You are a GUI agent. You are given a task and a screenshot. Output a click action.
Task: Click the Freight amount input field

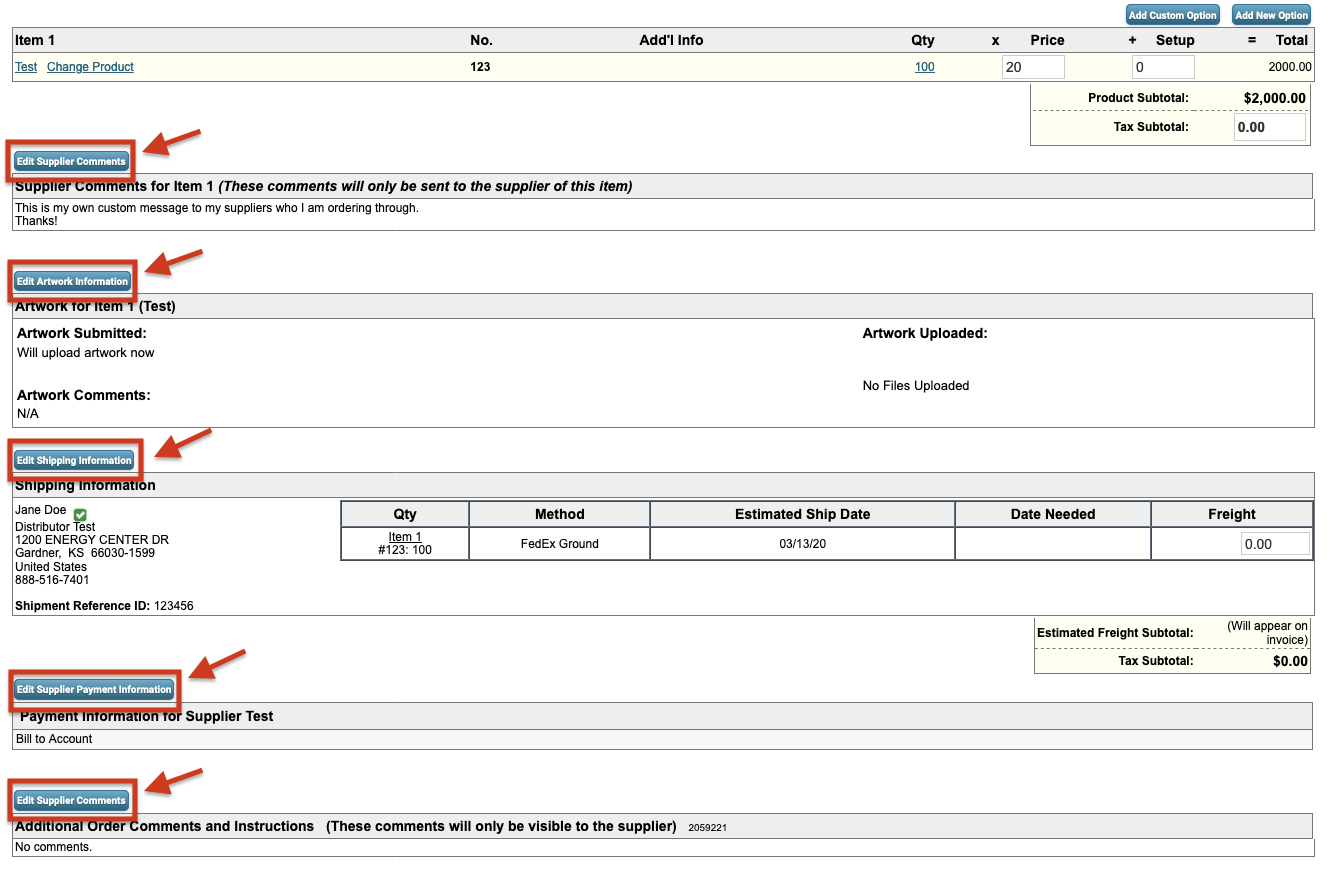(1274, 544)
